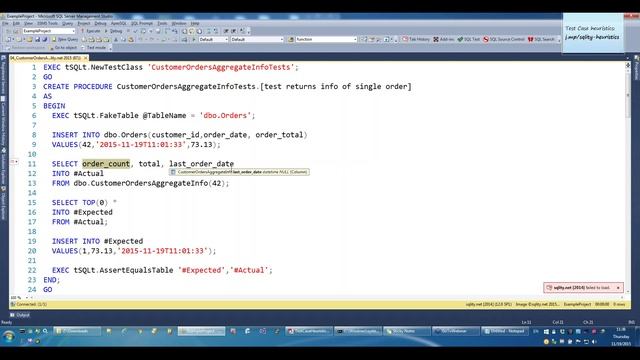Click the SQL Prompt action icon beside line 11
The width and height of the screenshot is (640, 360).
pyautogui.click(x=14, y=162)
